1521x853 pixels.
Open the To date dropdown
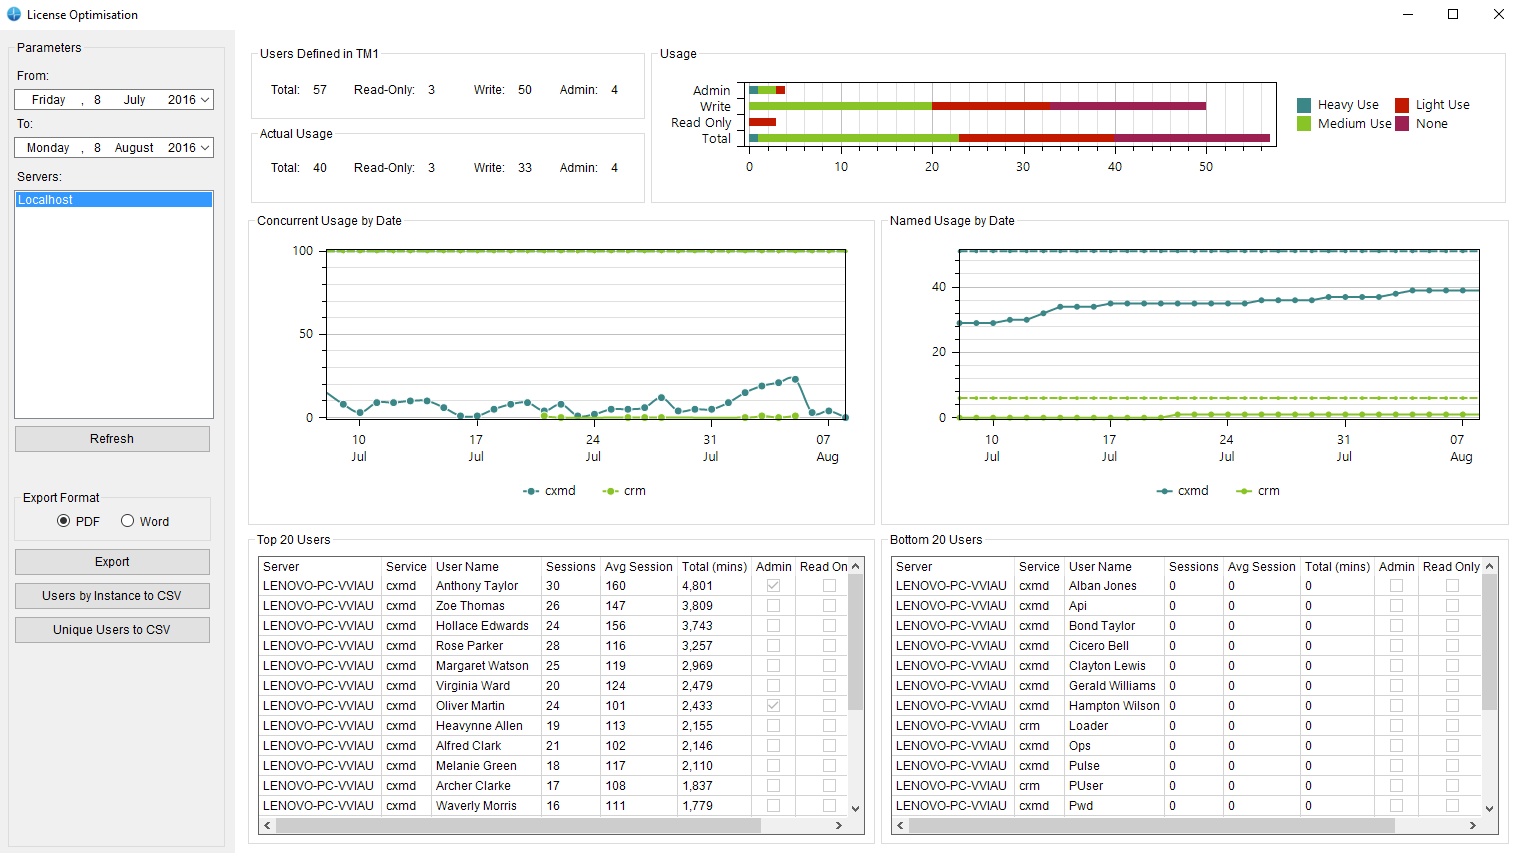pyautogui.click(x=205, y=147)
